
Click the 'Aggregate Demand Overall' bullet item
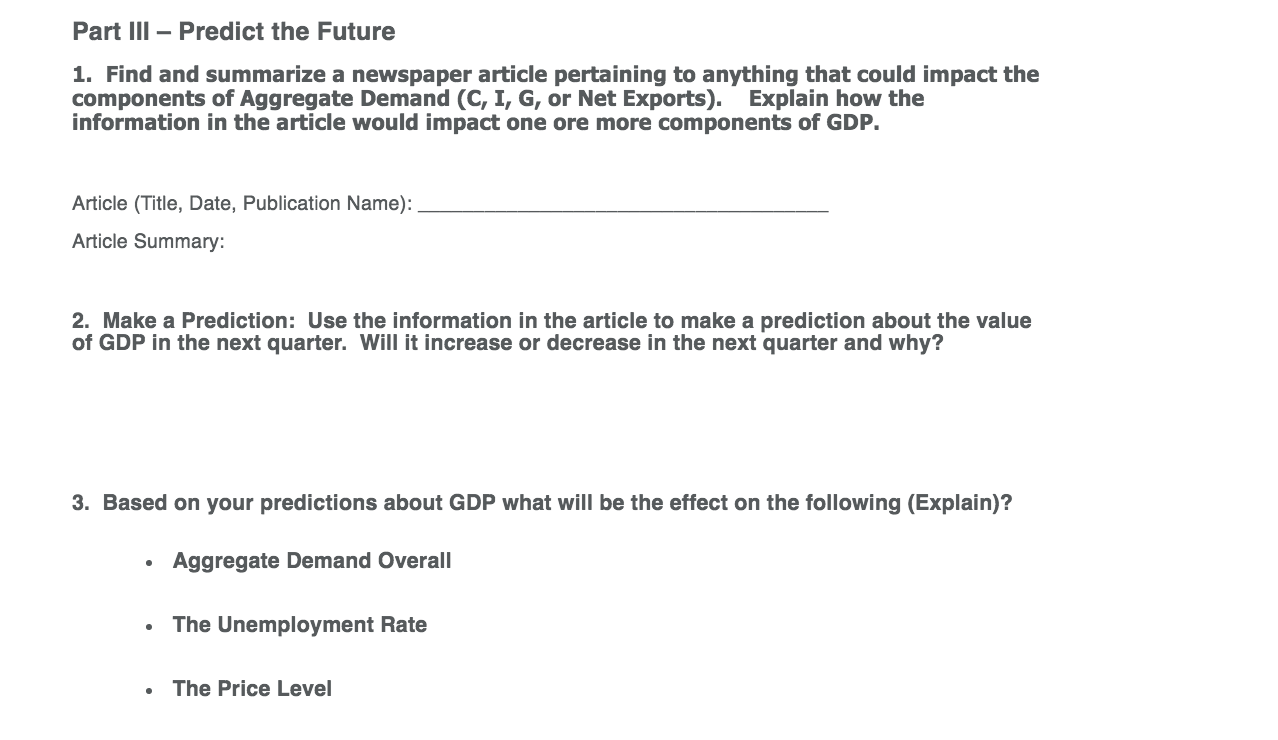click(312, 561)
